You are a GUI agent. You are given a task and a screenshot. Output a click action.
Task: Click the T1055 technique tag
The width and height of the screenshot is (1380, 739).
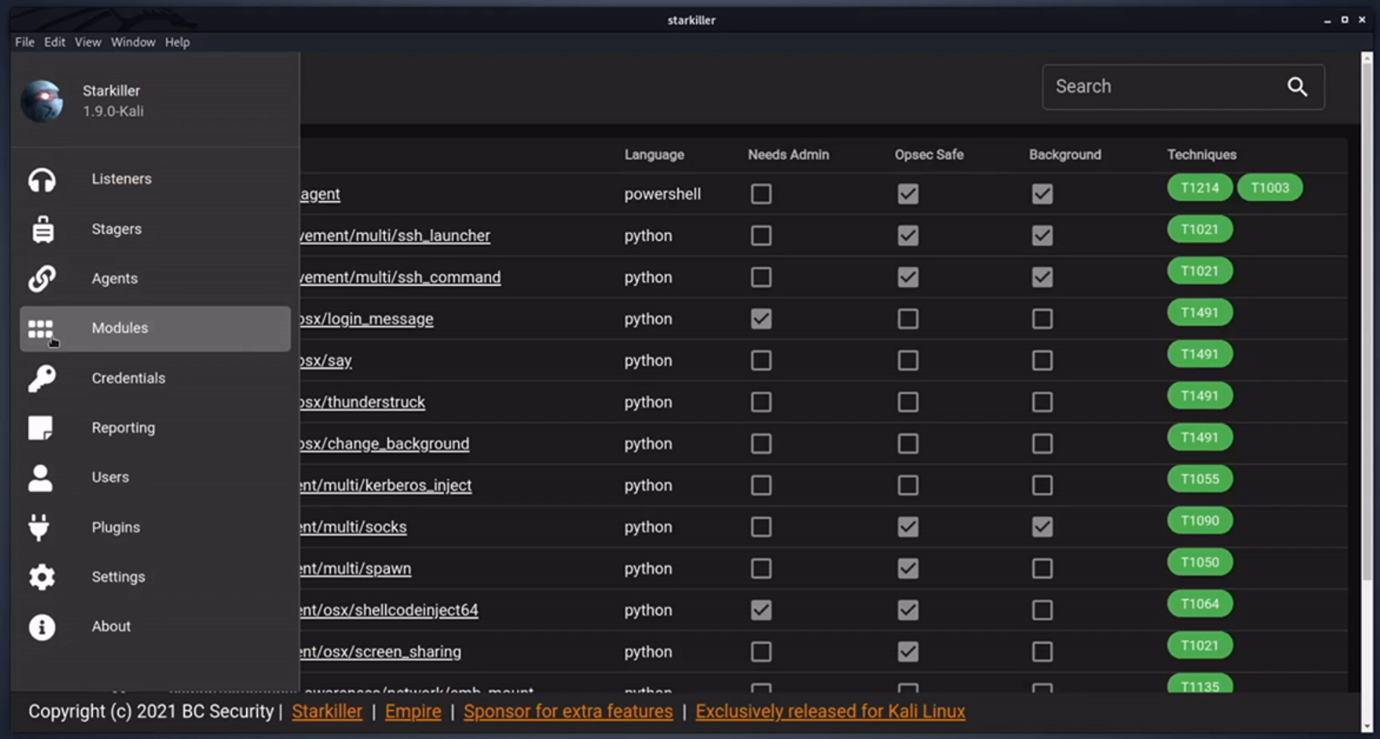click(1200, 479)
